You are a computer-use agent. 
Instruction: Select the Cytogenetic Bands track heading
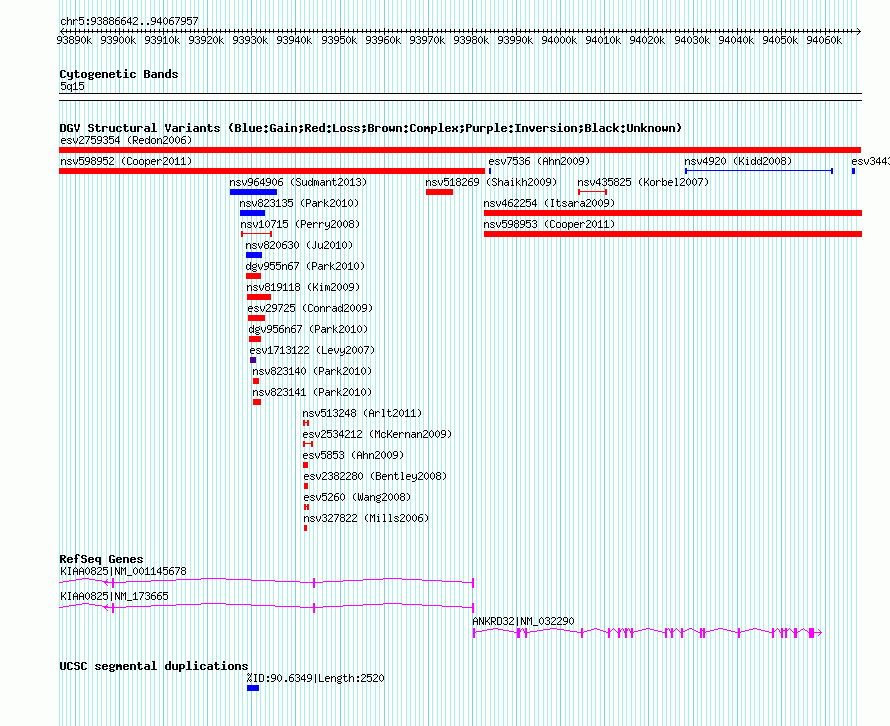point(119,74)
